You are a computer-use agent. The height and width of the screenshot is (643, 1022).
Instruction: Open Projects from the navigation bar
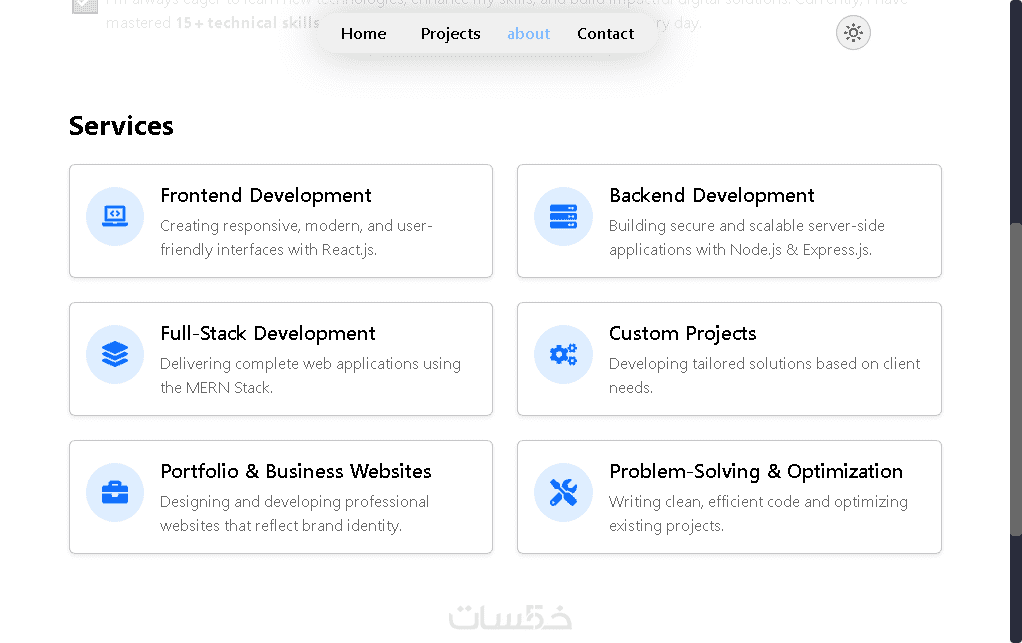[450, 34]
